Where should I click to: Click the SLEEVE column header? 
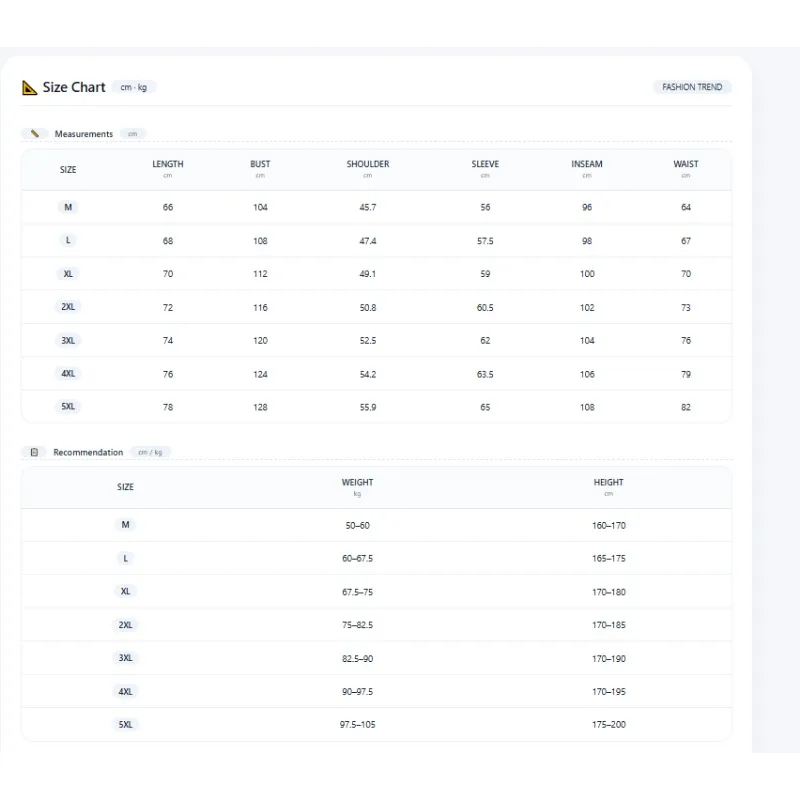tap(485, 164)
